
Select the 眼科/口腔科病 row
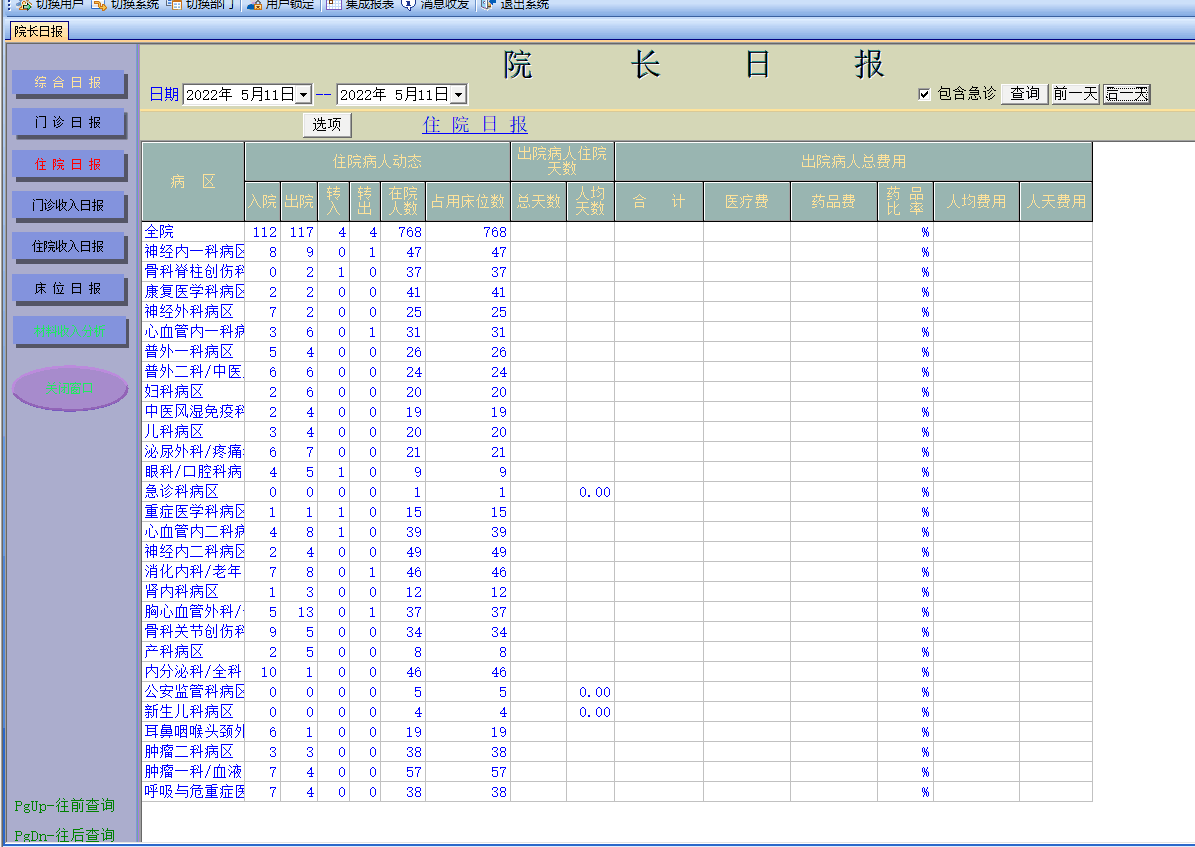617,472
